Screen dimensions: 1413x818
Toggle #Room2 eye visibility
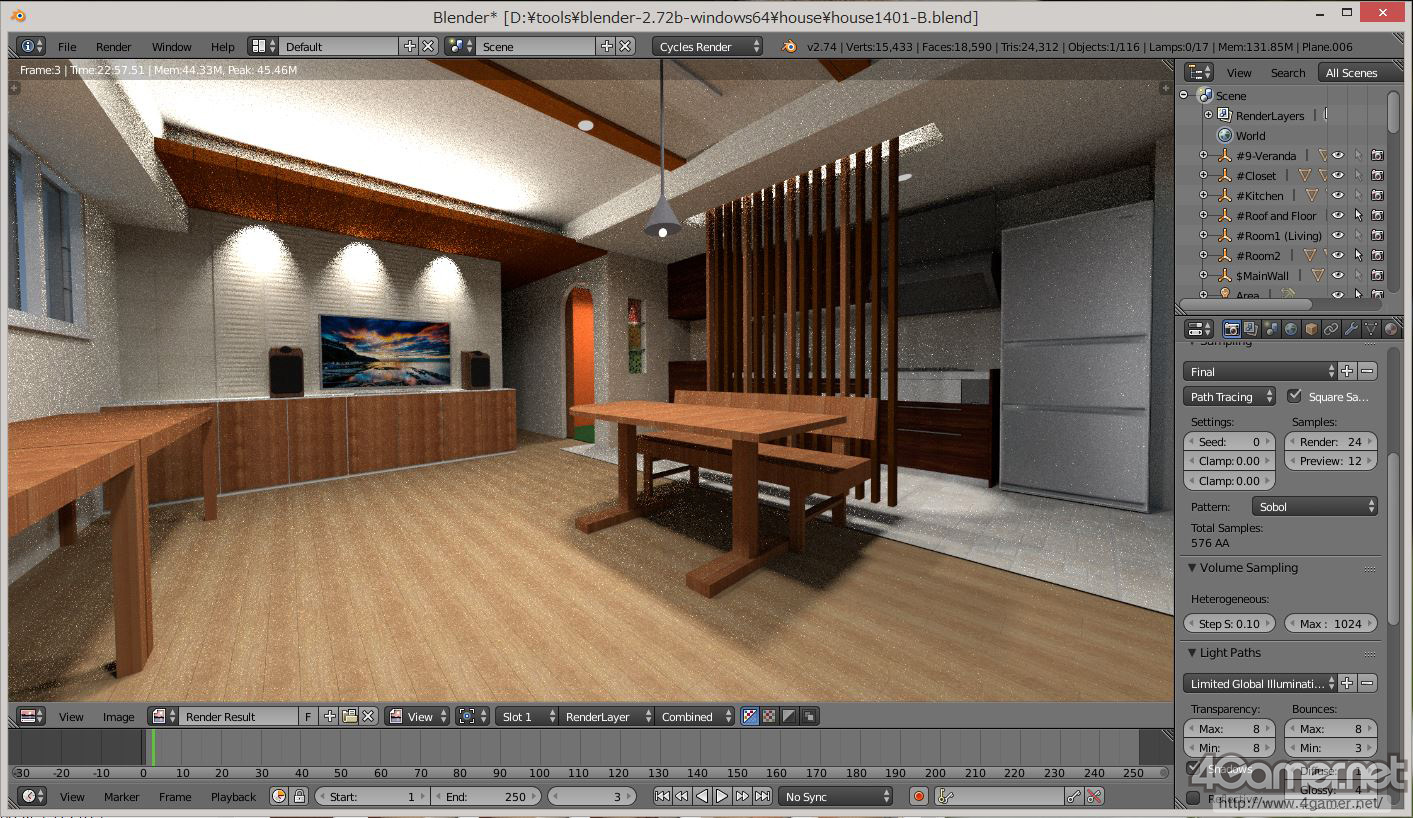[1338, 255]
